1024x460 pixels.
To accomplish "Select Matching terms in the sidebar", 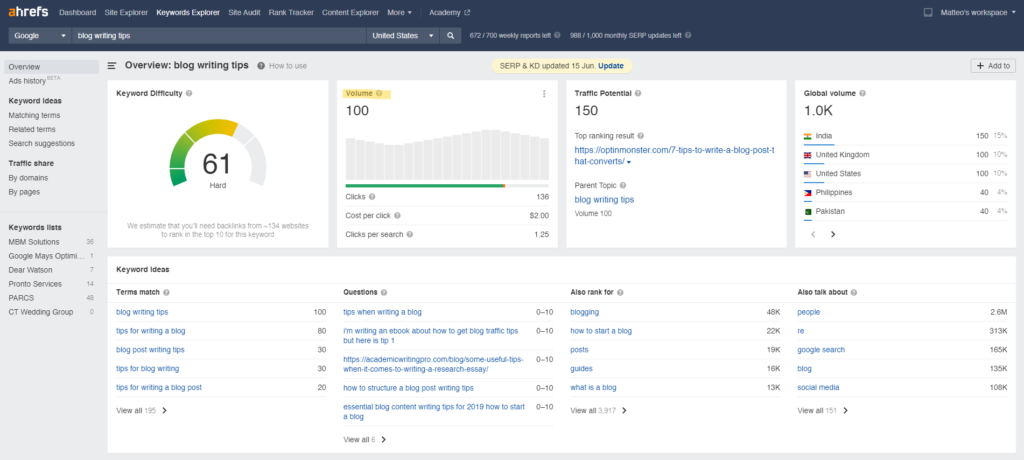I will (x=34, y=116).
